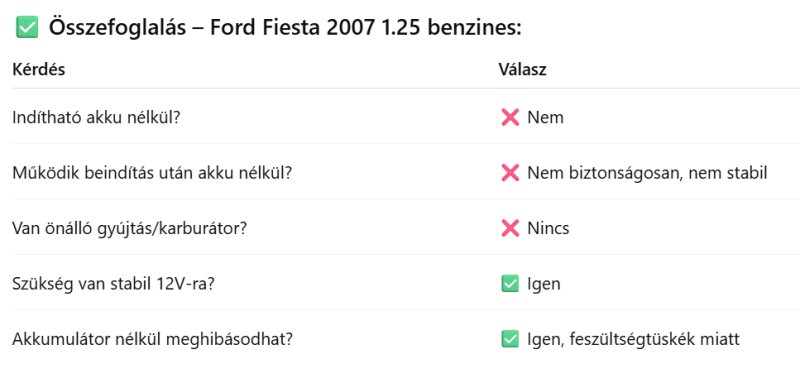Click the Nem answer text

pyautogui.click(x=545, y=118)
